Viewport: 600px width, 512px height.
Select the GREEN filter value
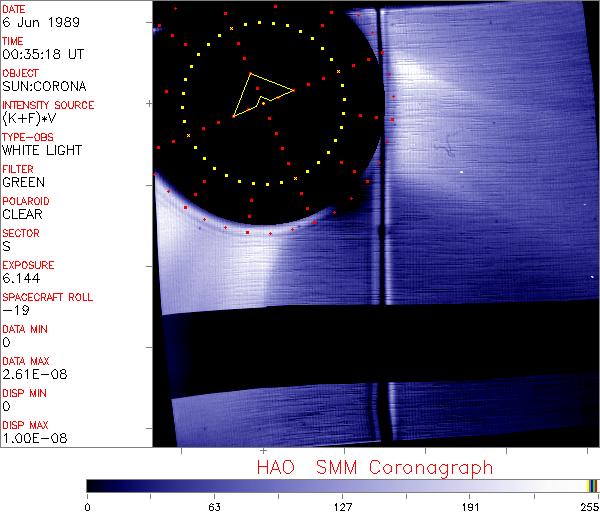point(23,182)
